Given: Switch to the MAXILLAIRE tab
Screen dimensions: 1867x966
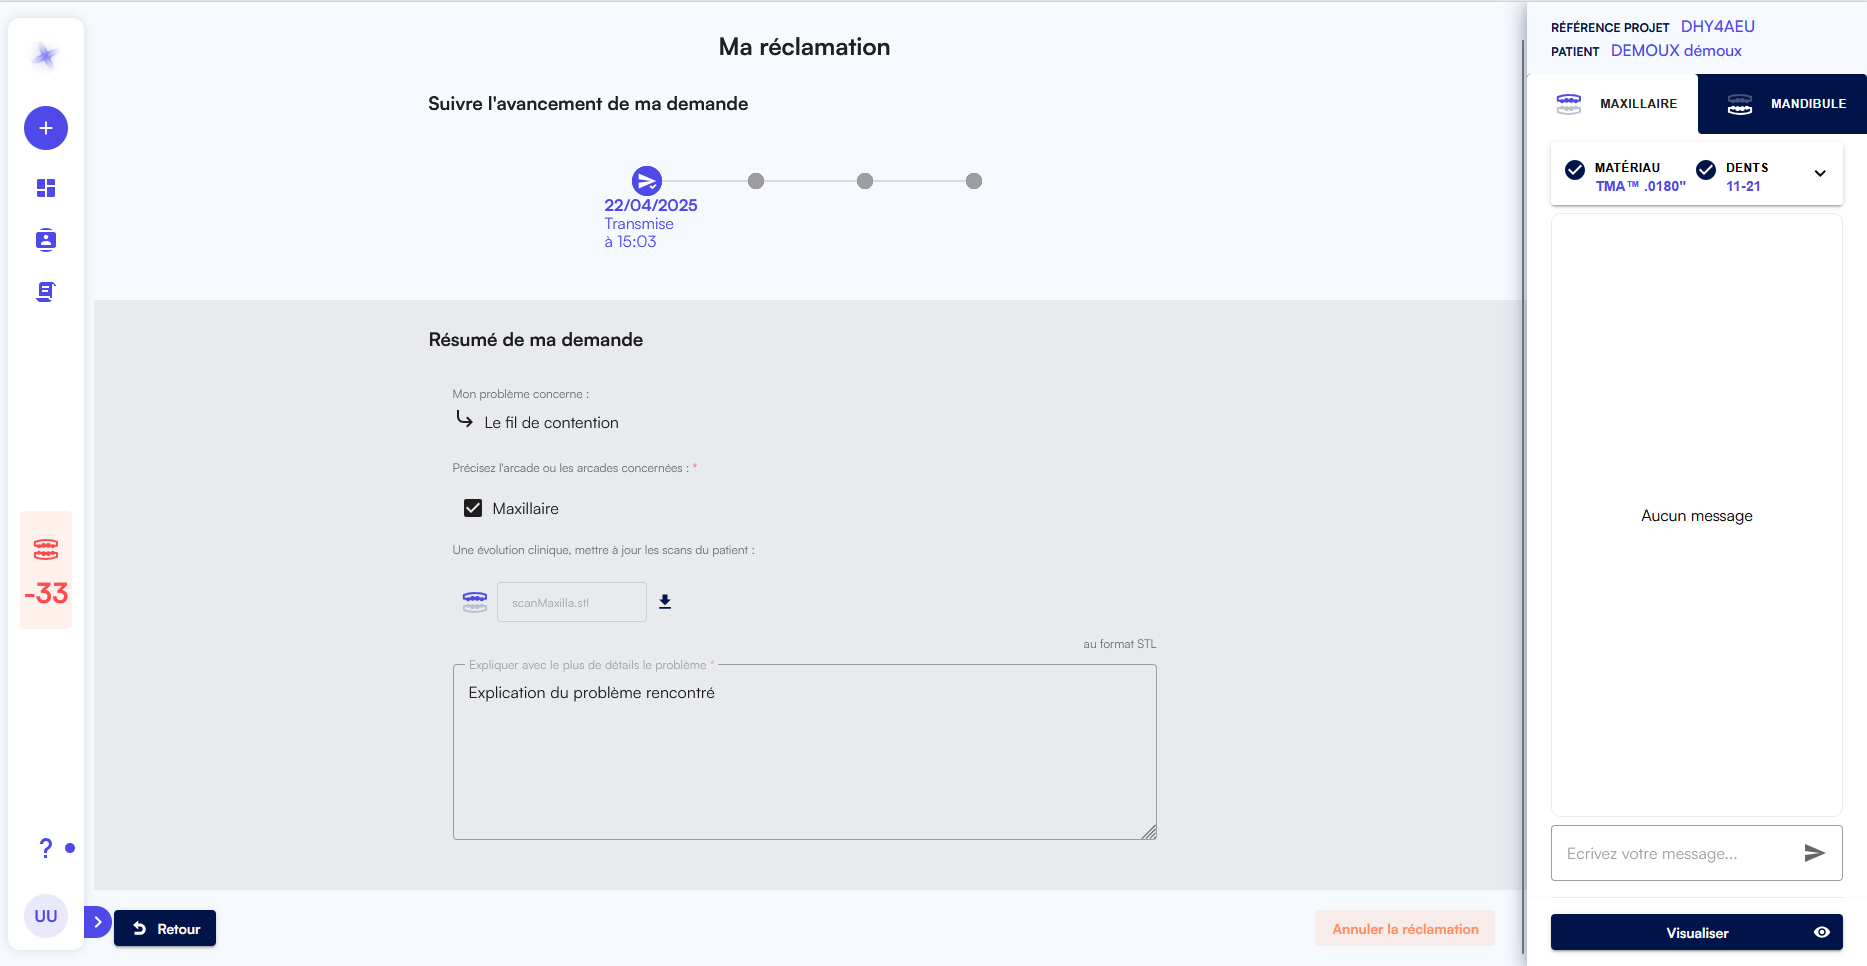Looking at the screenshot, I should 1617,103.
